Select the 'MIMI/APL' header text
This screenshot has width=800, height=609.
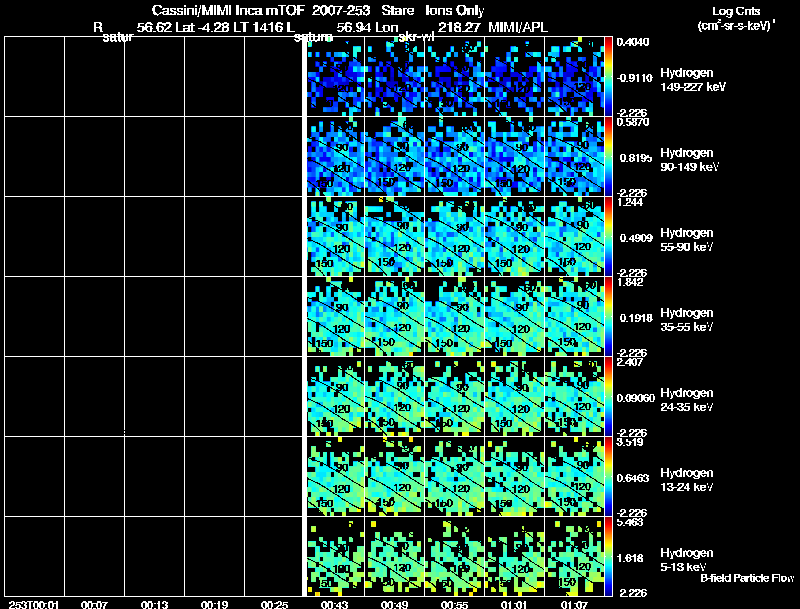pos(518,27)
